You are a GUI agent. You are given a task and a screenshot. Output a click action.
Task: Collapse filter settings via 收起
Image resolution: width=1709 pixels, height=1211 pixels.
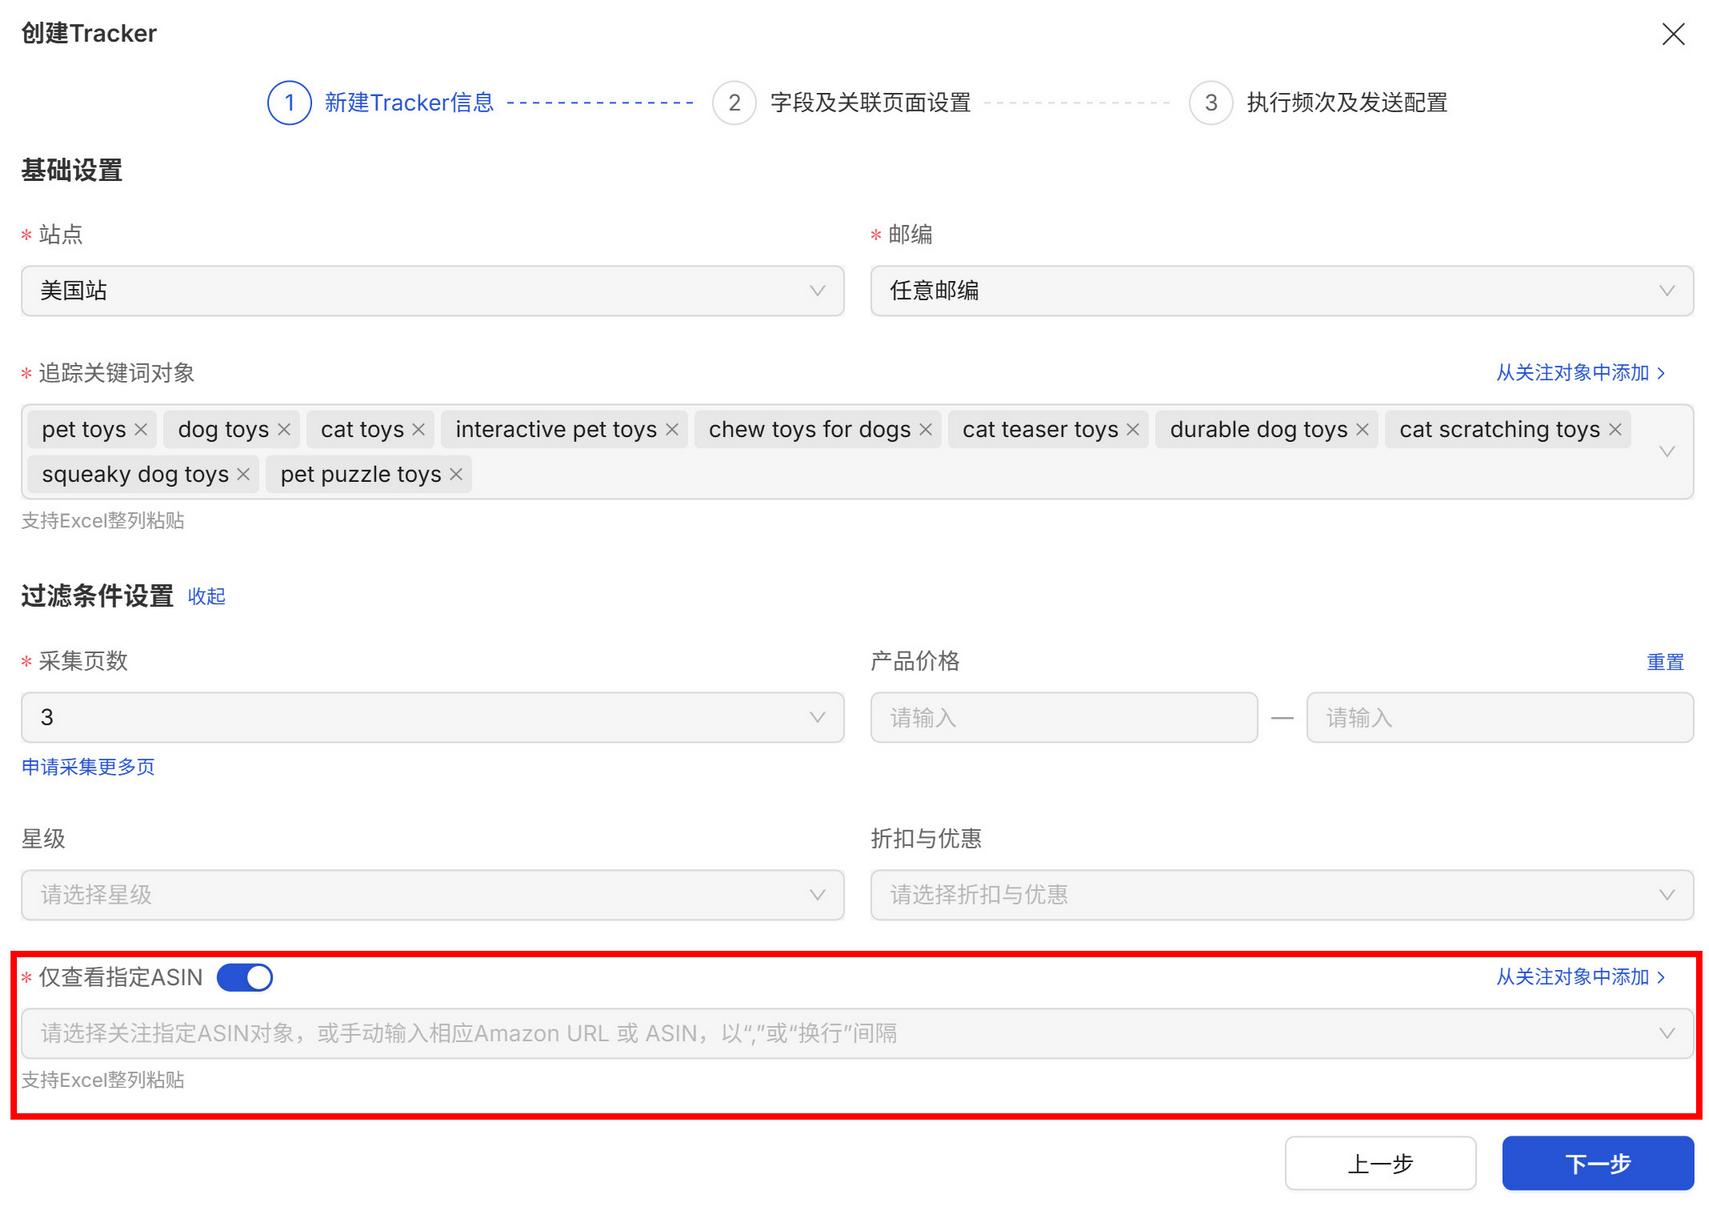(x=207, y=597)
